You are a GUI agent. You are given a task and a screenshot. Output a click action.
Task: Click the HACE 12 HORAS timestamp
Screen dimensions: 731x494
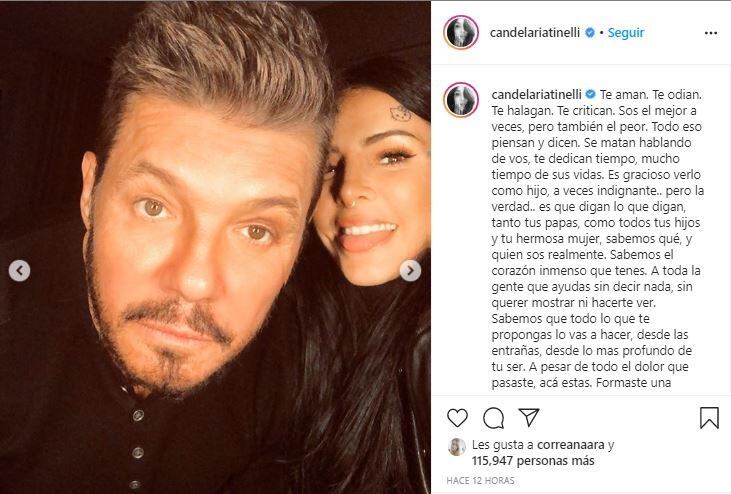click(x=480, y=480)
